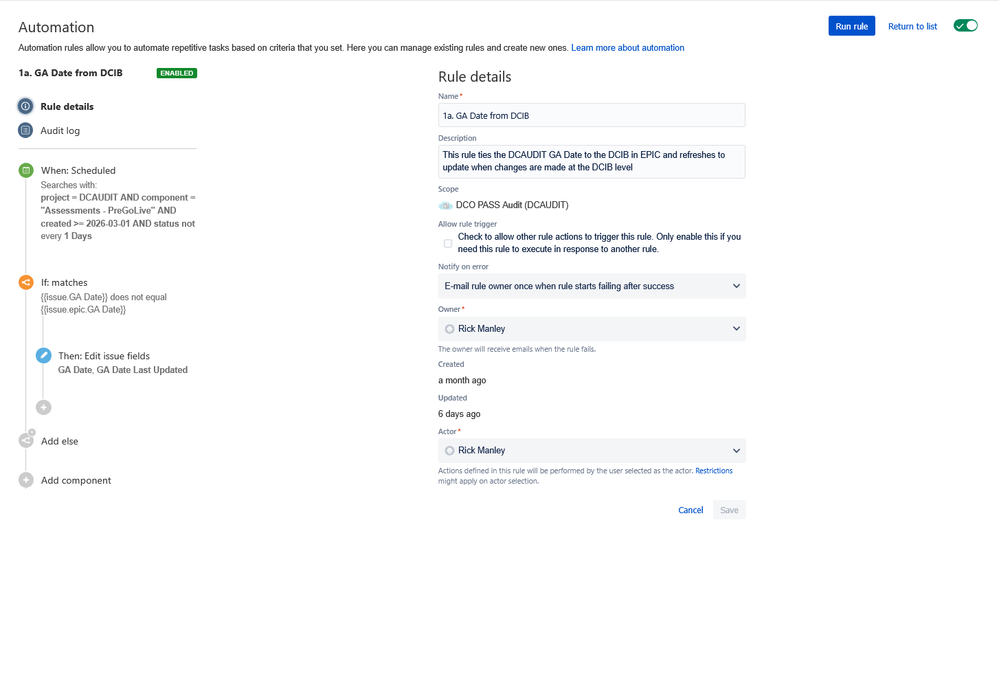Click the rule Name input field

[x=592, y=115]
